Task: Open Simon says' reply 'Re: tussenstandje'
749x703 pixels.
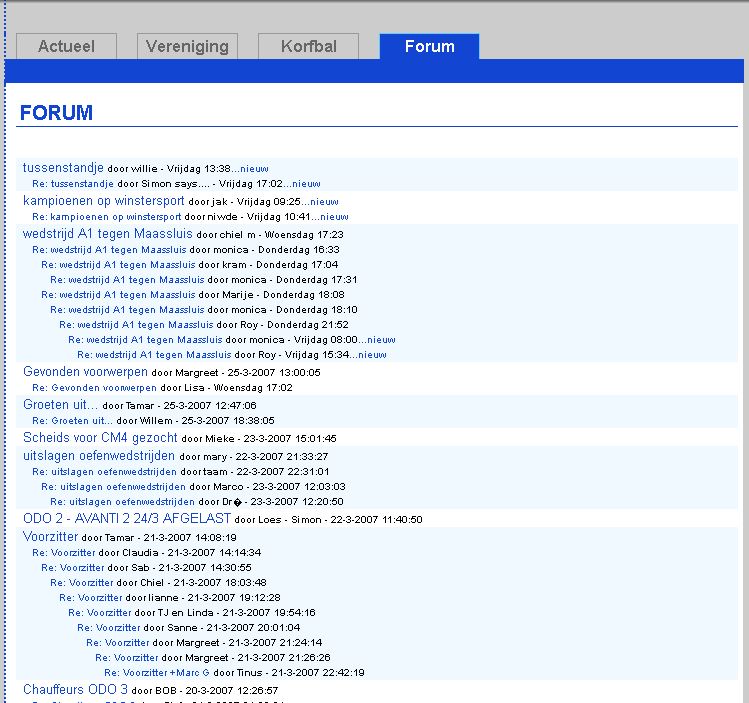Action: point(73,184)
